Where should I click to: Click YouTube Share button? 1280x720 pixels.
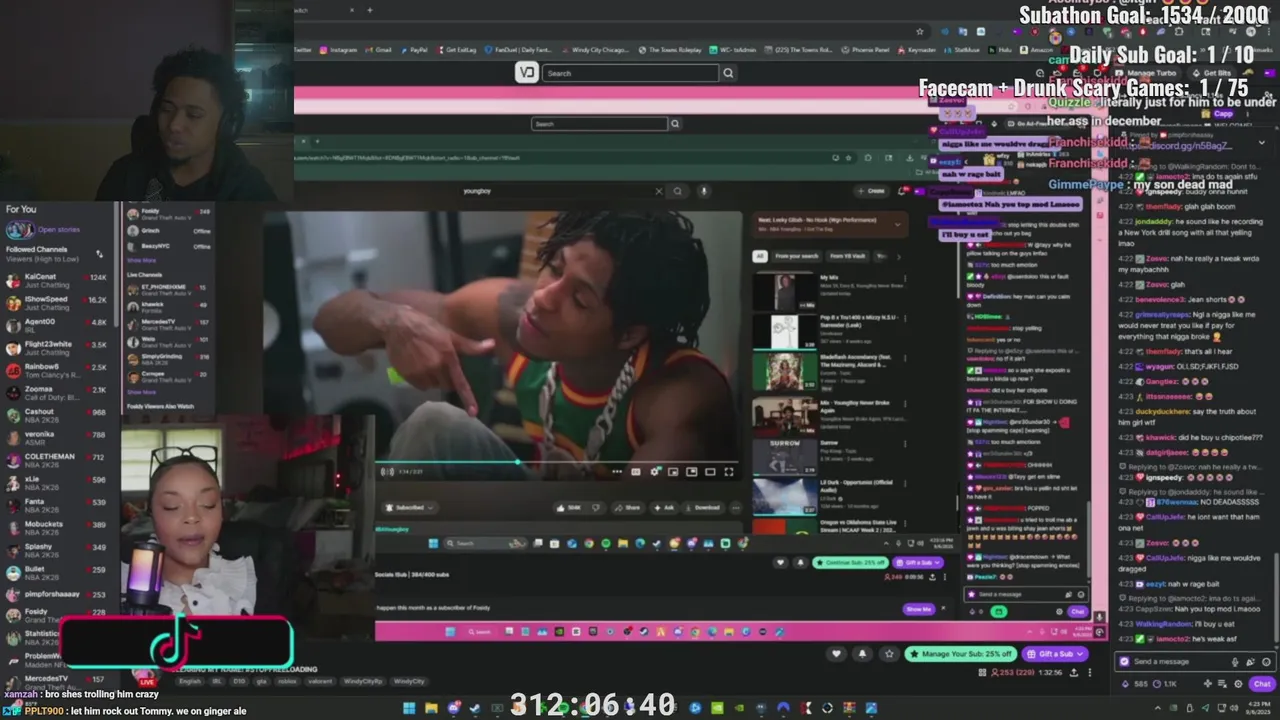point(628,507)
